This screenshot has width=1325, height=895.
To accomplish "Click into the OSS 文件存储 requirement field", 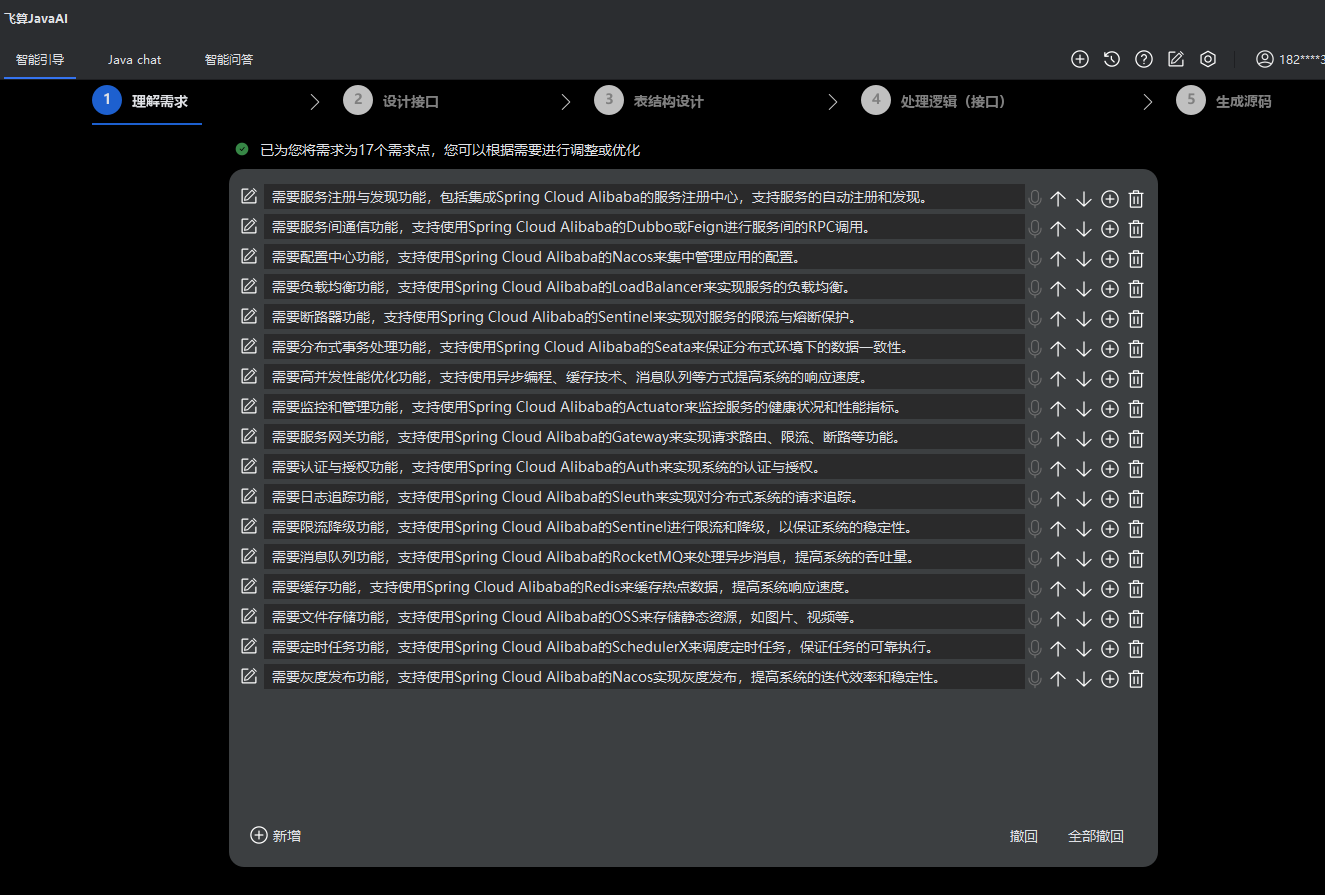I will click(644, 617).
